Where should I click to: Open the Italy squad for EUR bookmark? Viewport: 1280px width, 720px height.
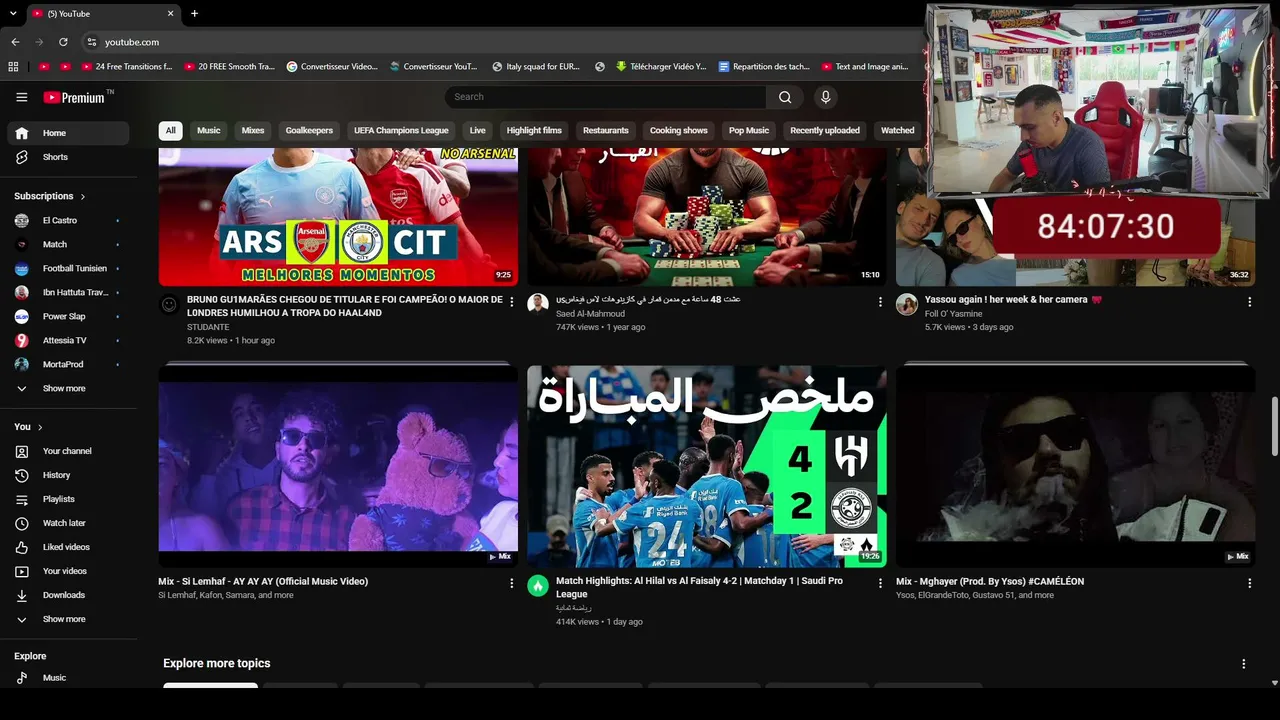[x=536, y=67]
